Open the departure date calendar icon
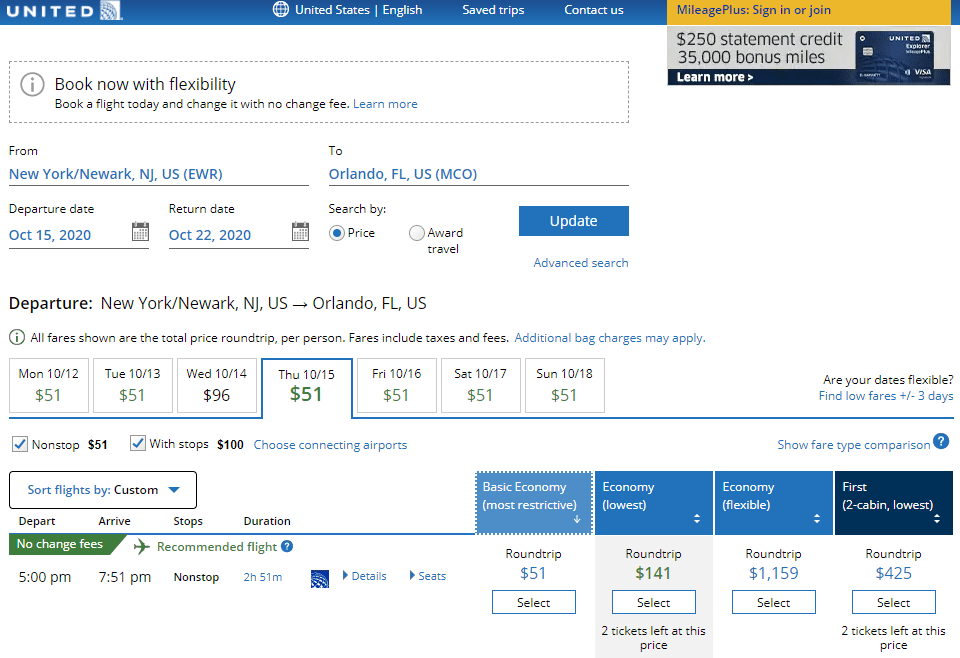 (x=141, y=232)
